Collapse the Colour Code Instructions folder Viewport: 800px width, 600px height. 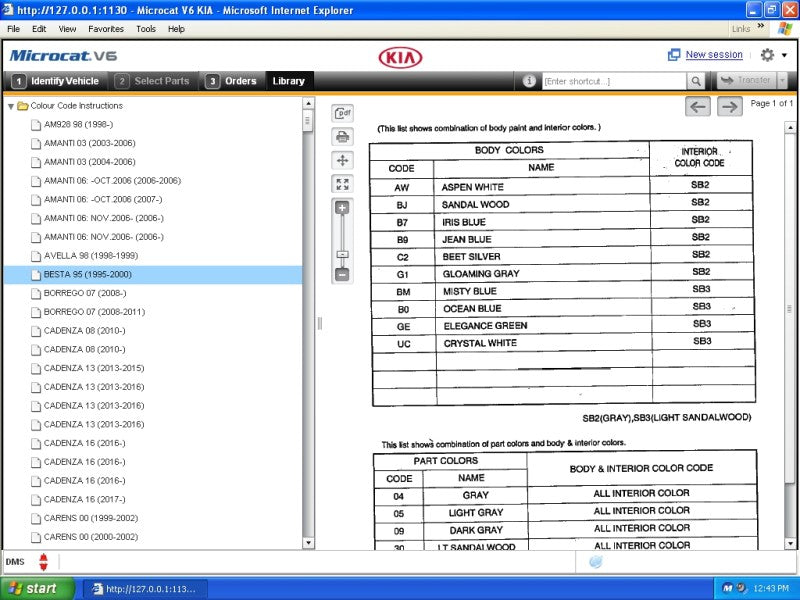[x=9, y=105]
